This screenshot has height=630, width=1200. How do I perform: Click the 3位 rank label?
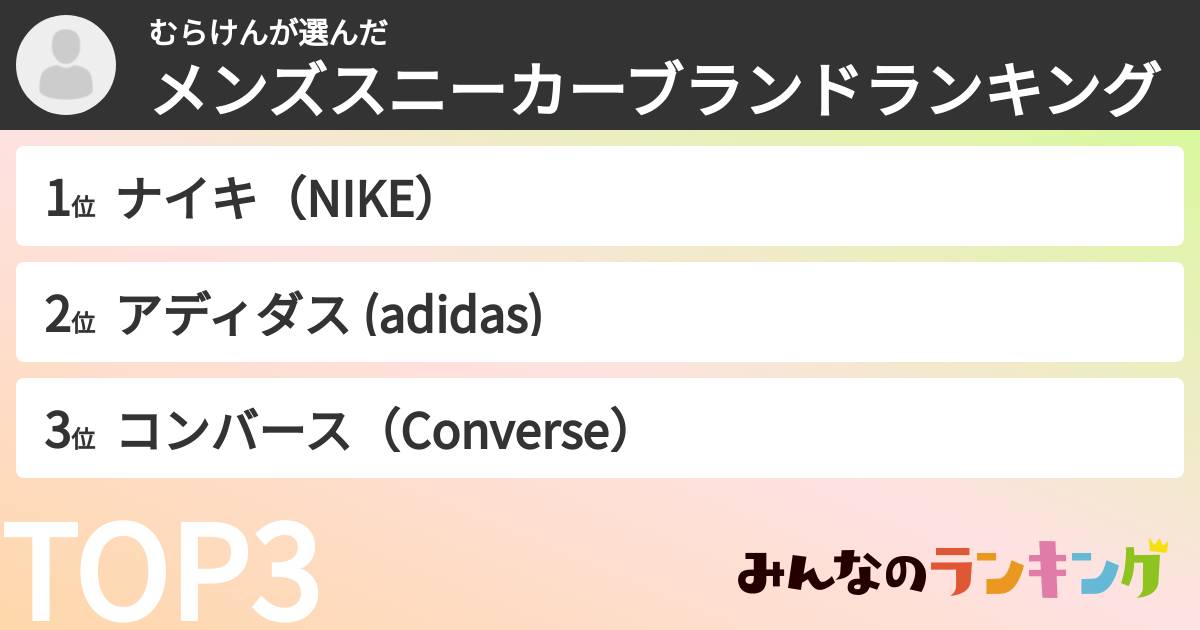[x=70, y=433]
